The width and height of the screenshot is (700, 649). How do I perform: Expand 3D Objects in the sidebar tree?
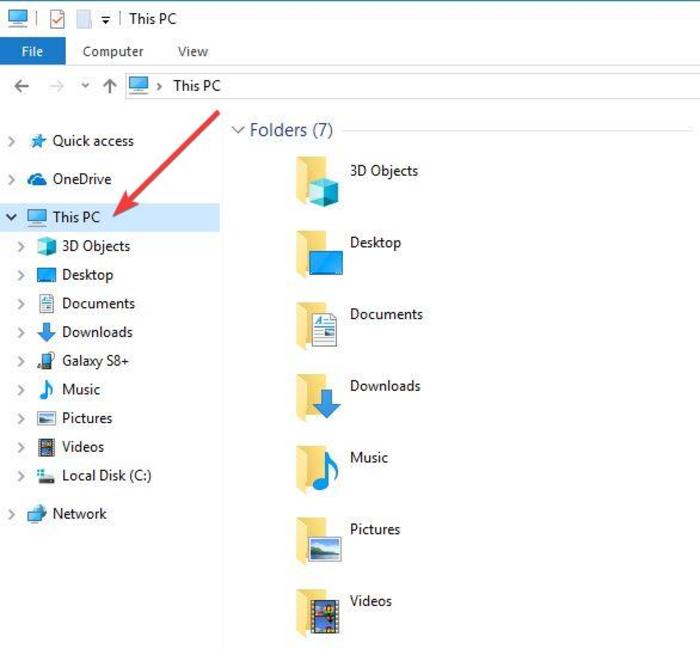pos(21,246)
